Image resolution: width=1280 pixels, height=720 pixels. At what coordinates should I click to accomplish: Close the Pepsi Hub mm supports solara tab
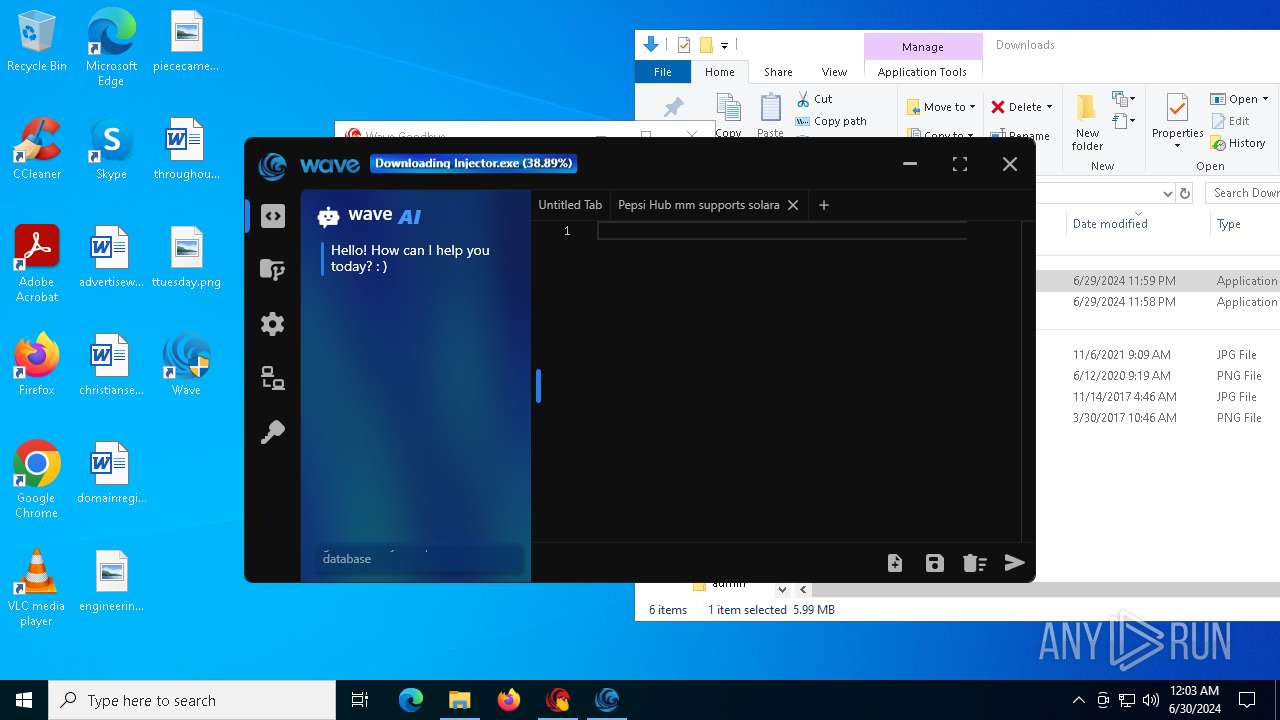793,205
